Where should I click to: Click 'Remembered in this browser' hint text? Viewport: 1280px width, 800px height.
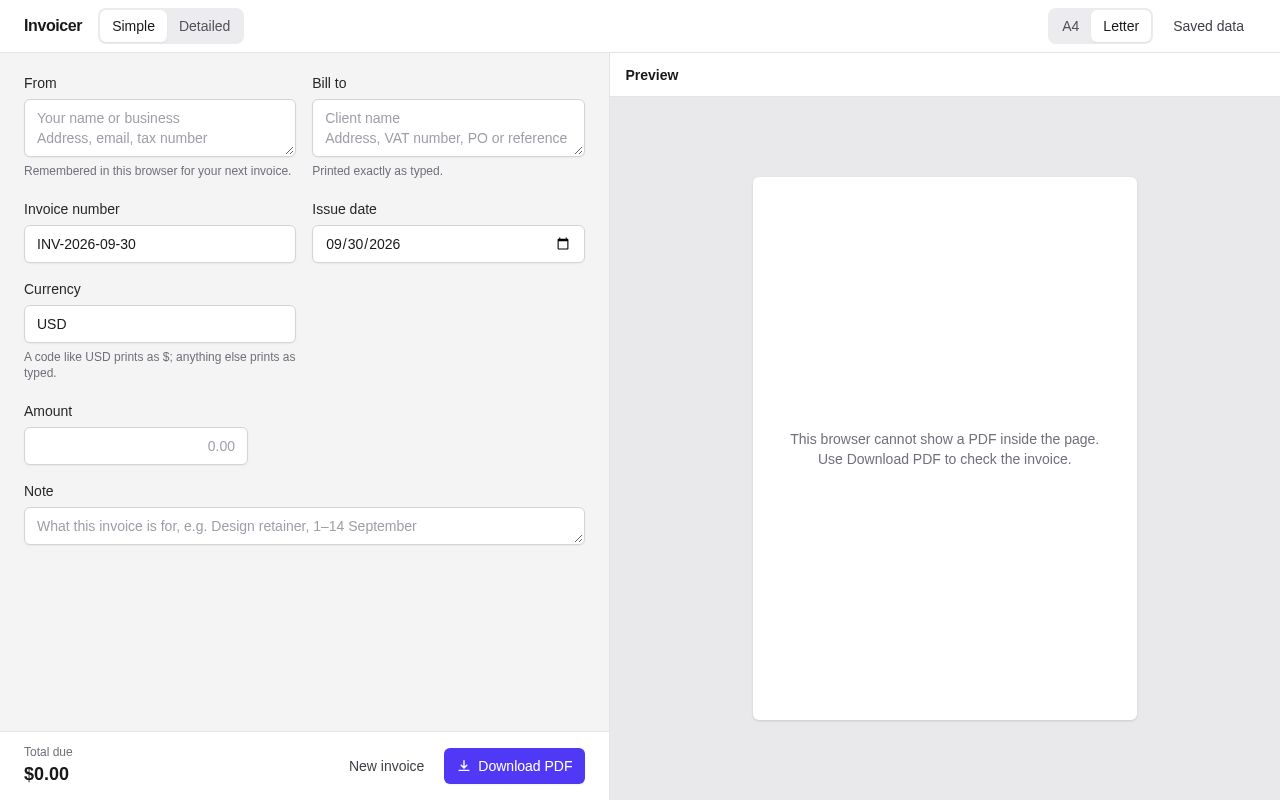tap(157, 171)
